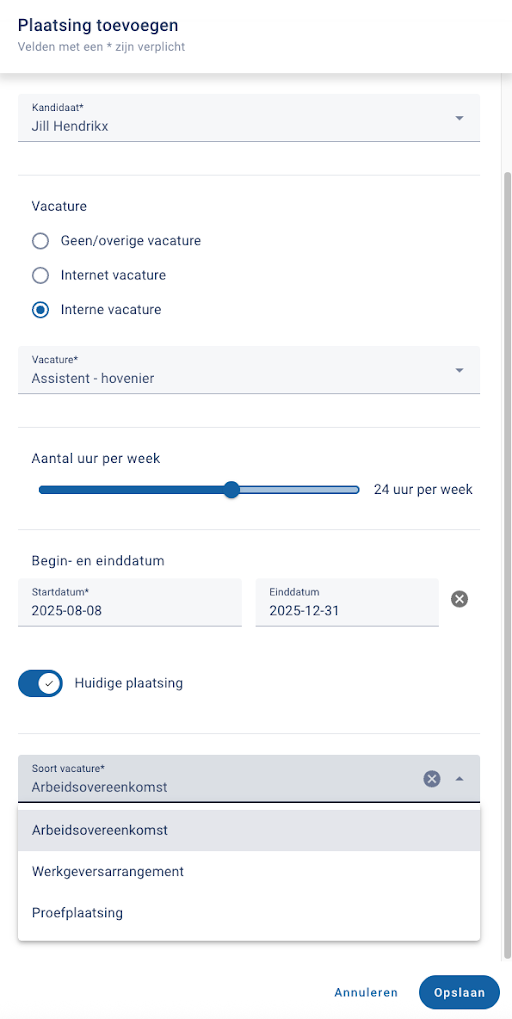
Task: Select Interne vacature radio button
Action: [40, 310]
